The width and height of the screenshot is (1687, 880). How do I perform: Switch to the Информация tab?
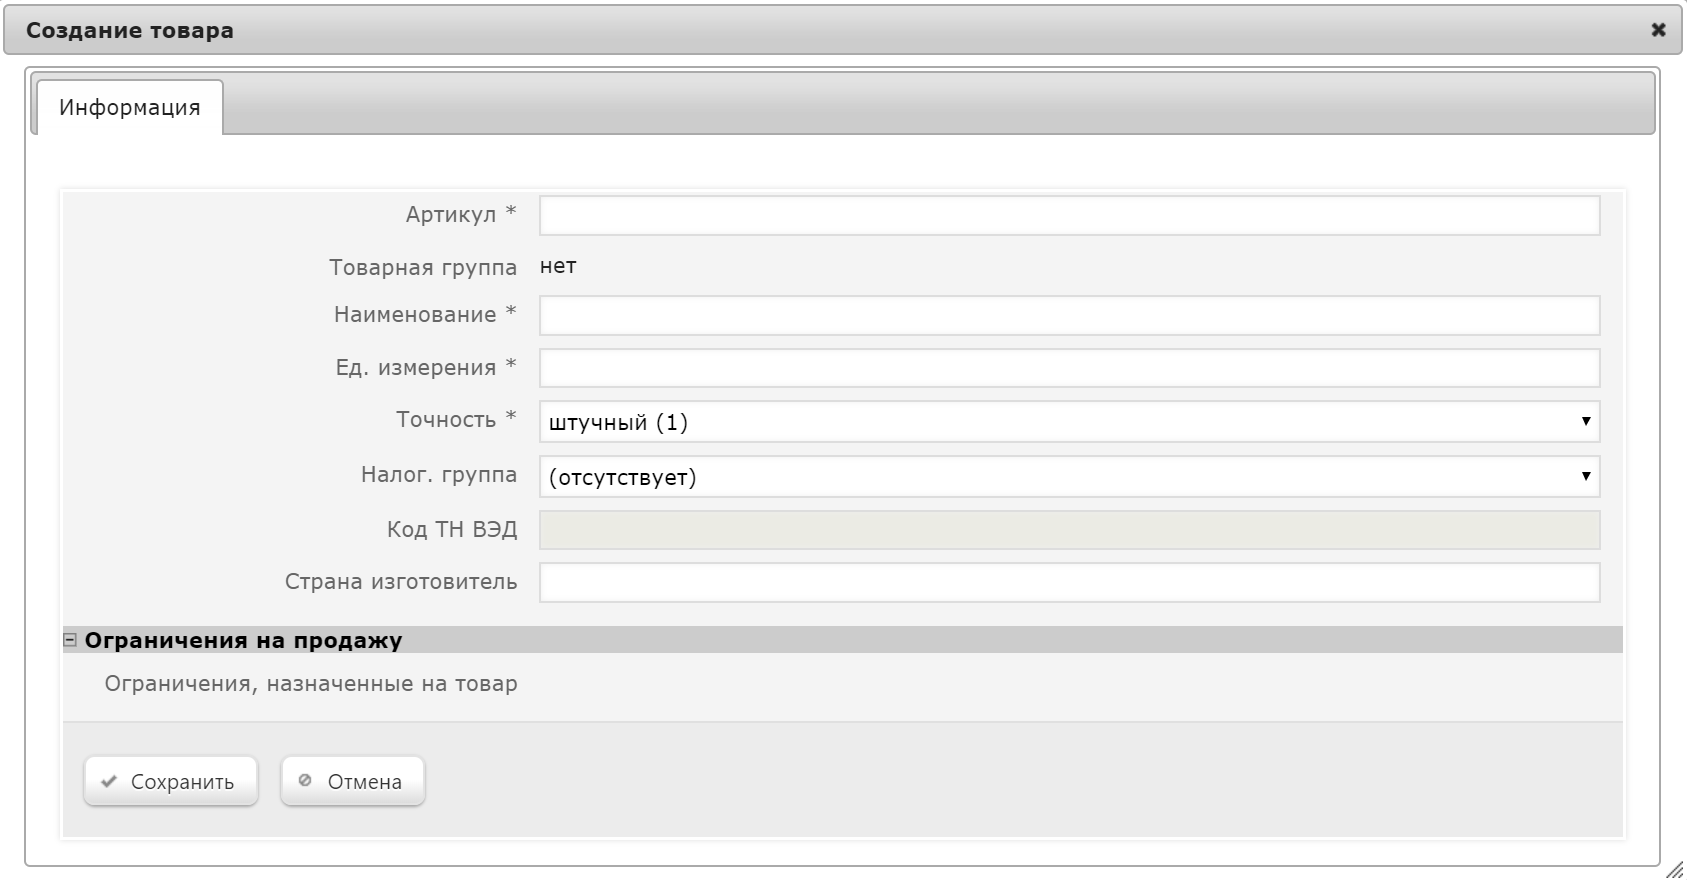pos(129,107)
